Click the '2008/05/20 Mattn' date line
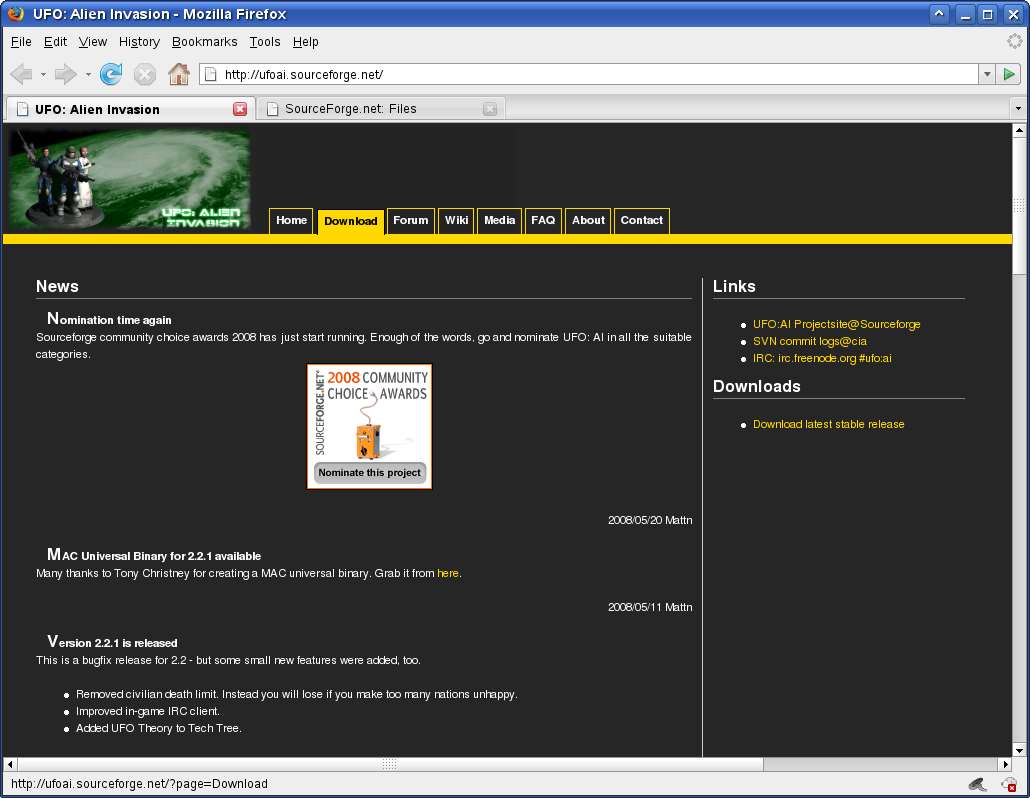The width and height of the screenshot is (1030, 798). tap(650, 520)
